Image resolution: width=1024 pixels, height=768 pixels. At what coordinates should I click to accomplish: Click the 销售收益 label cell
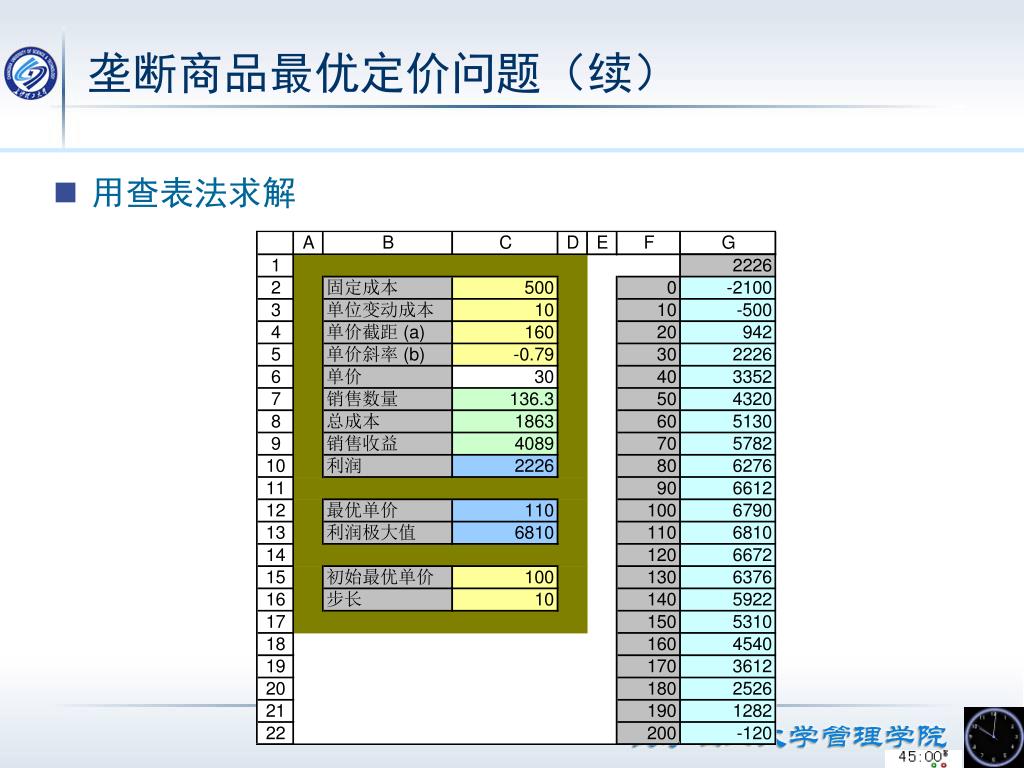[387, 443]
